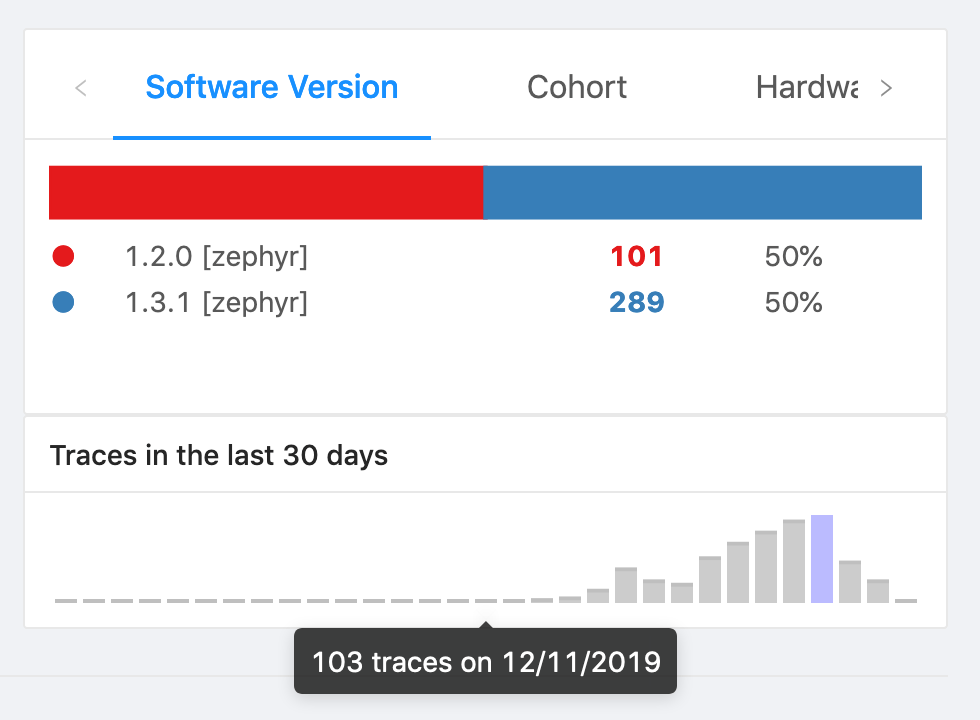Click the left tab scroll arrow
This screenshot has width=980, height=720.
click(x=81, y=88)
